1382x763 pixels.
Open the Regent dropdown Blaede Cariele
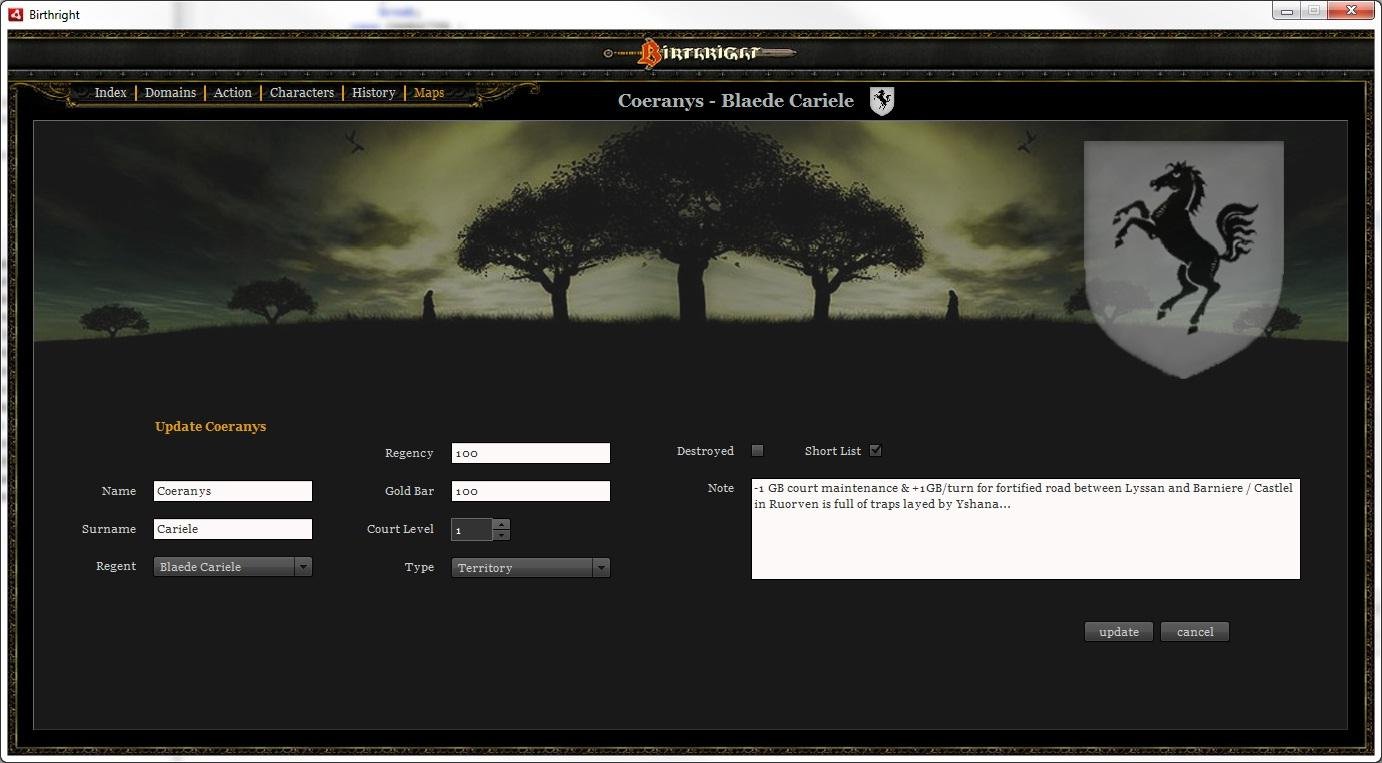click(233, 567)
